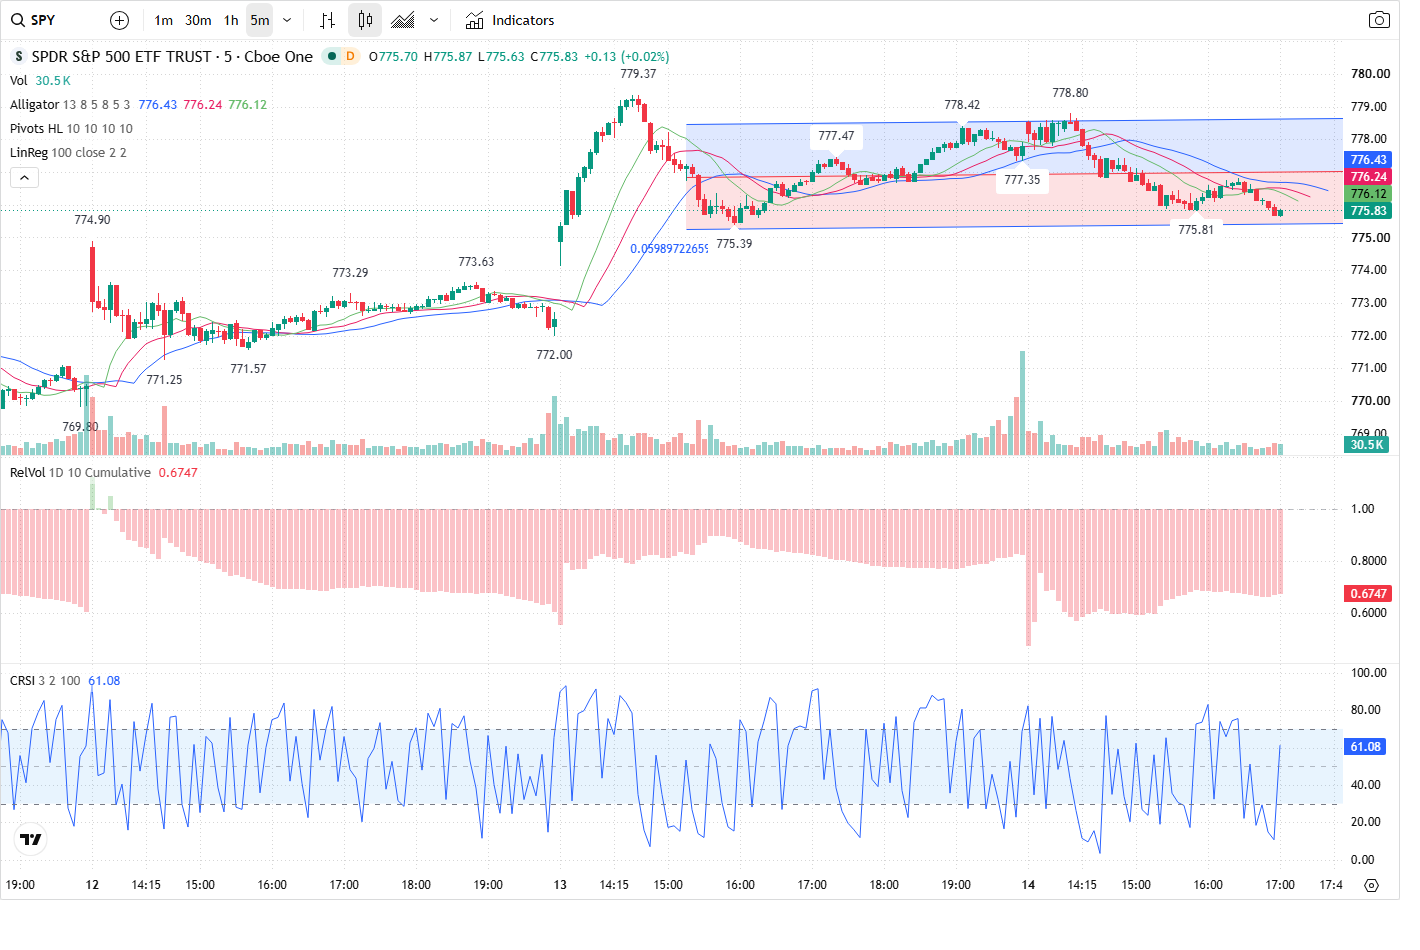Image resolution: width=1420 pixels, height=950 pixels.
Task: Click the 13 date marker on time axis
Action: coord(560,885)
